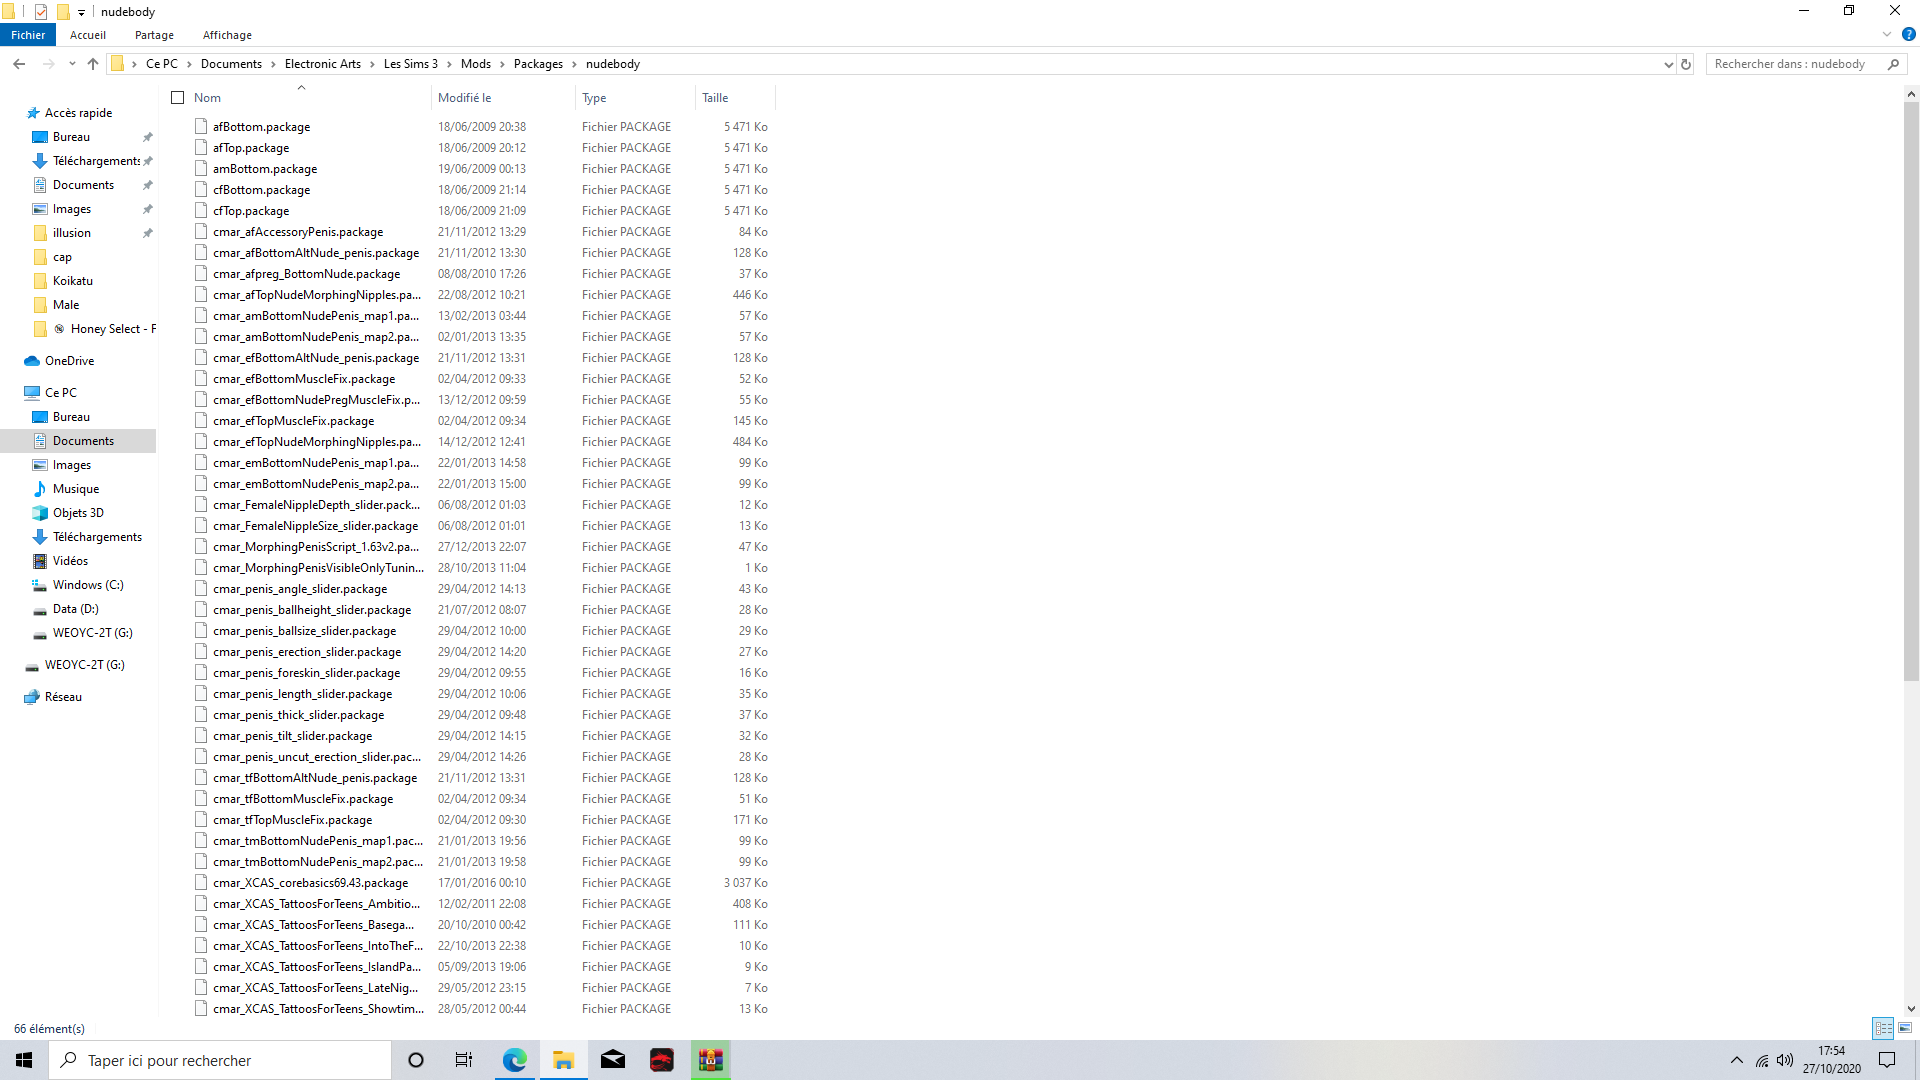Click the New folder icon in the title bar

pyautogui.click(x=63, y=12)
